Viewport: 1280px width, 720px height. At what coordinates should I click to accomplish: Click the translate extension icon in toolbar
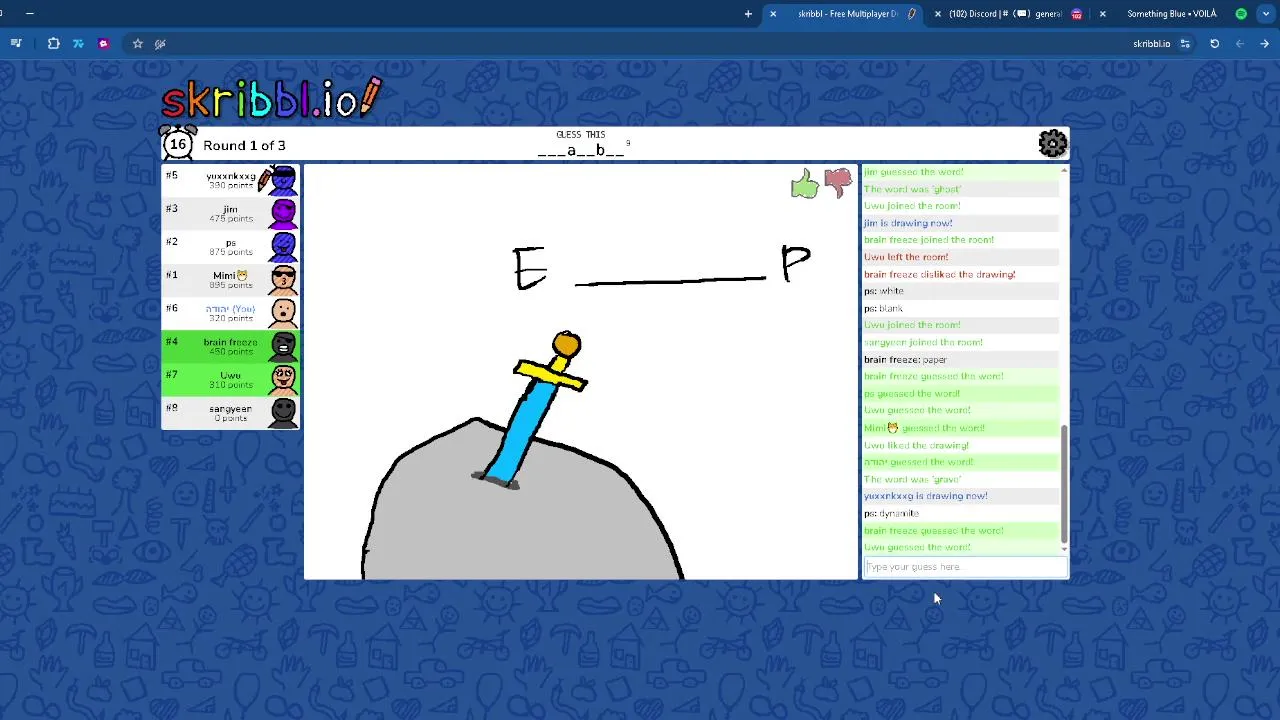pyautogui.click(x=78, y=44)
